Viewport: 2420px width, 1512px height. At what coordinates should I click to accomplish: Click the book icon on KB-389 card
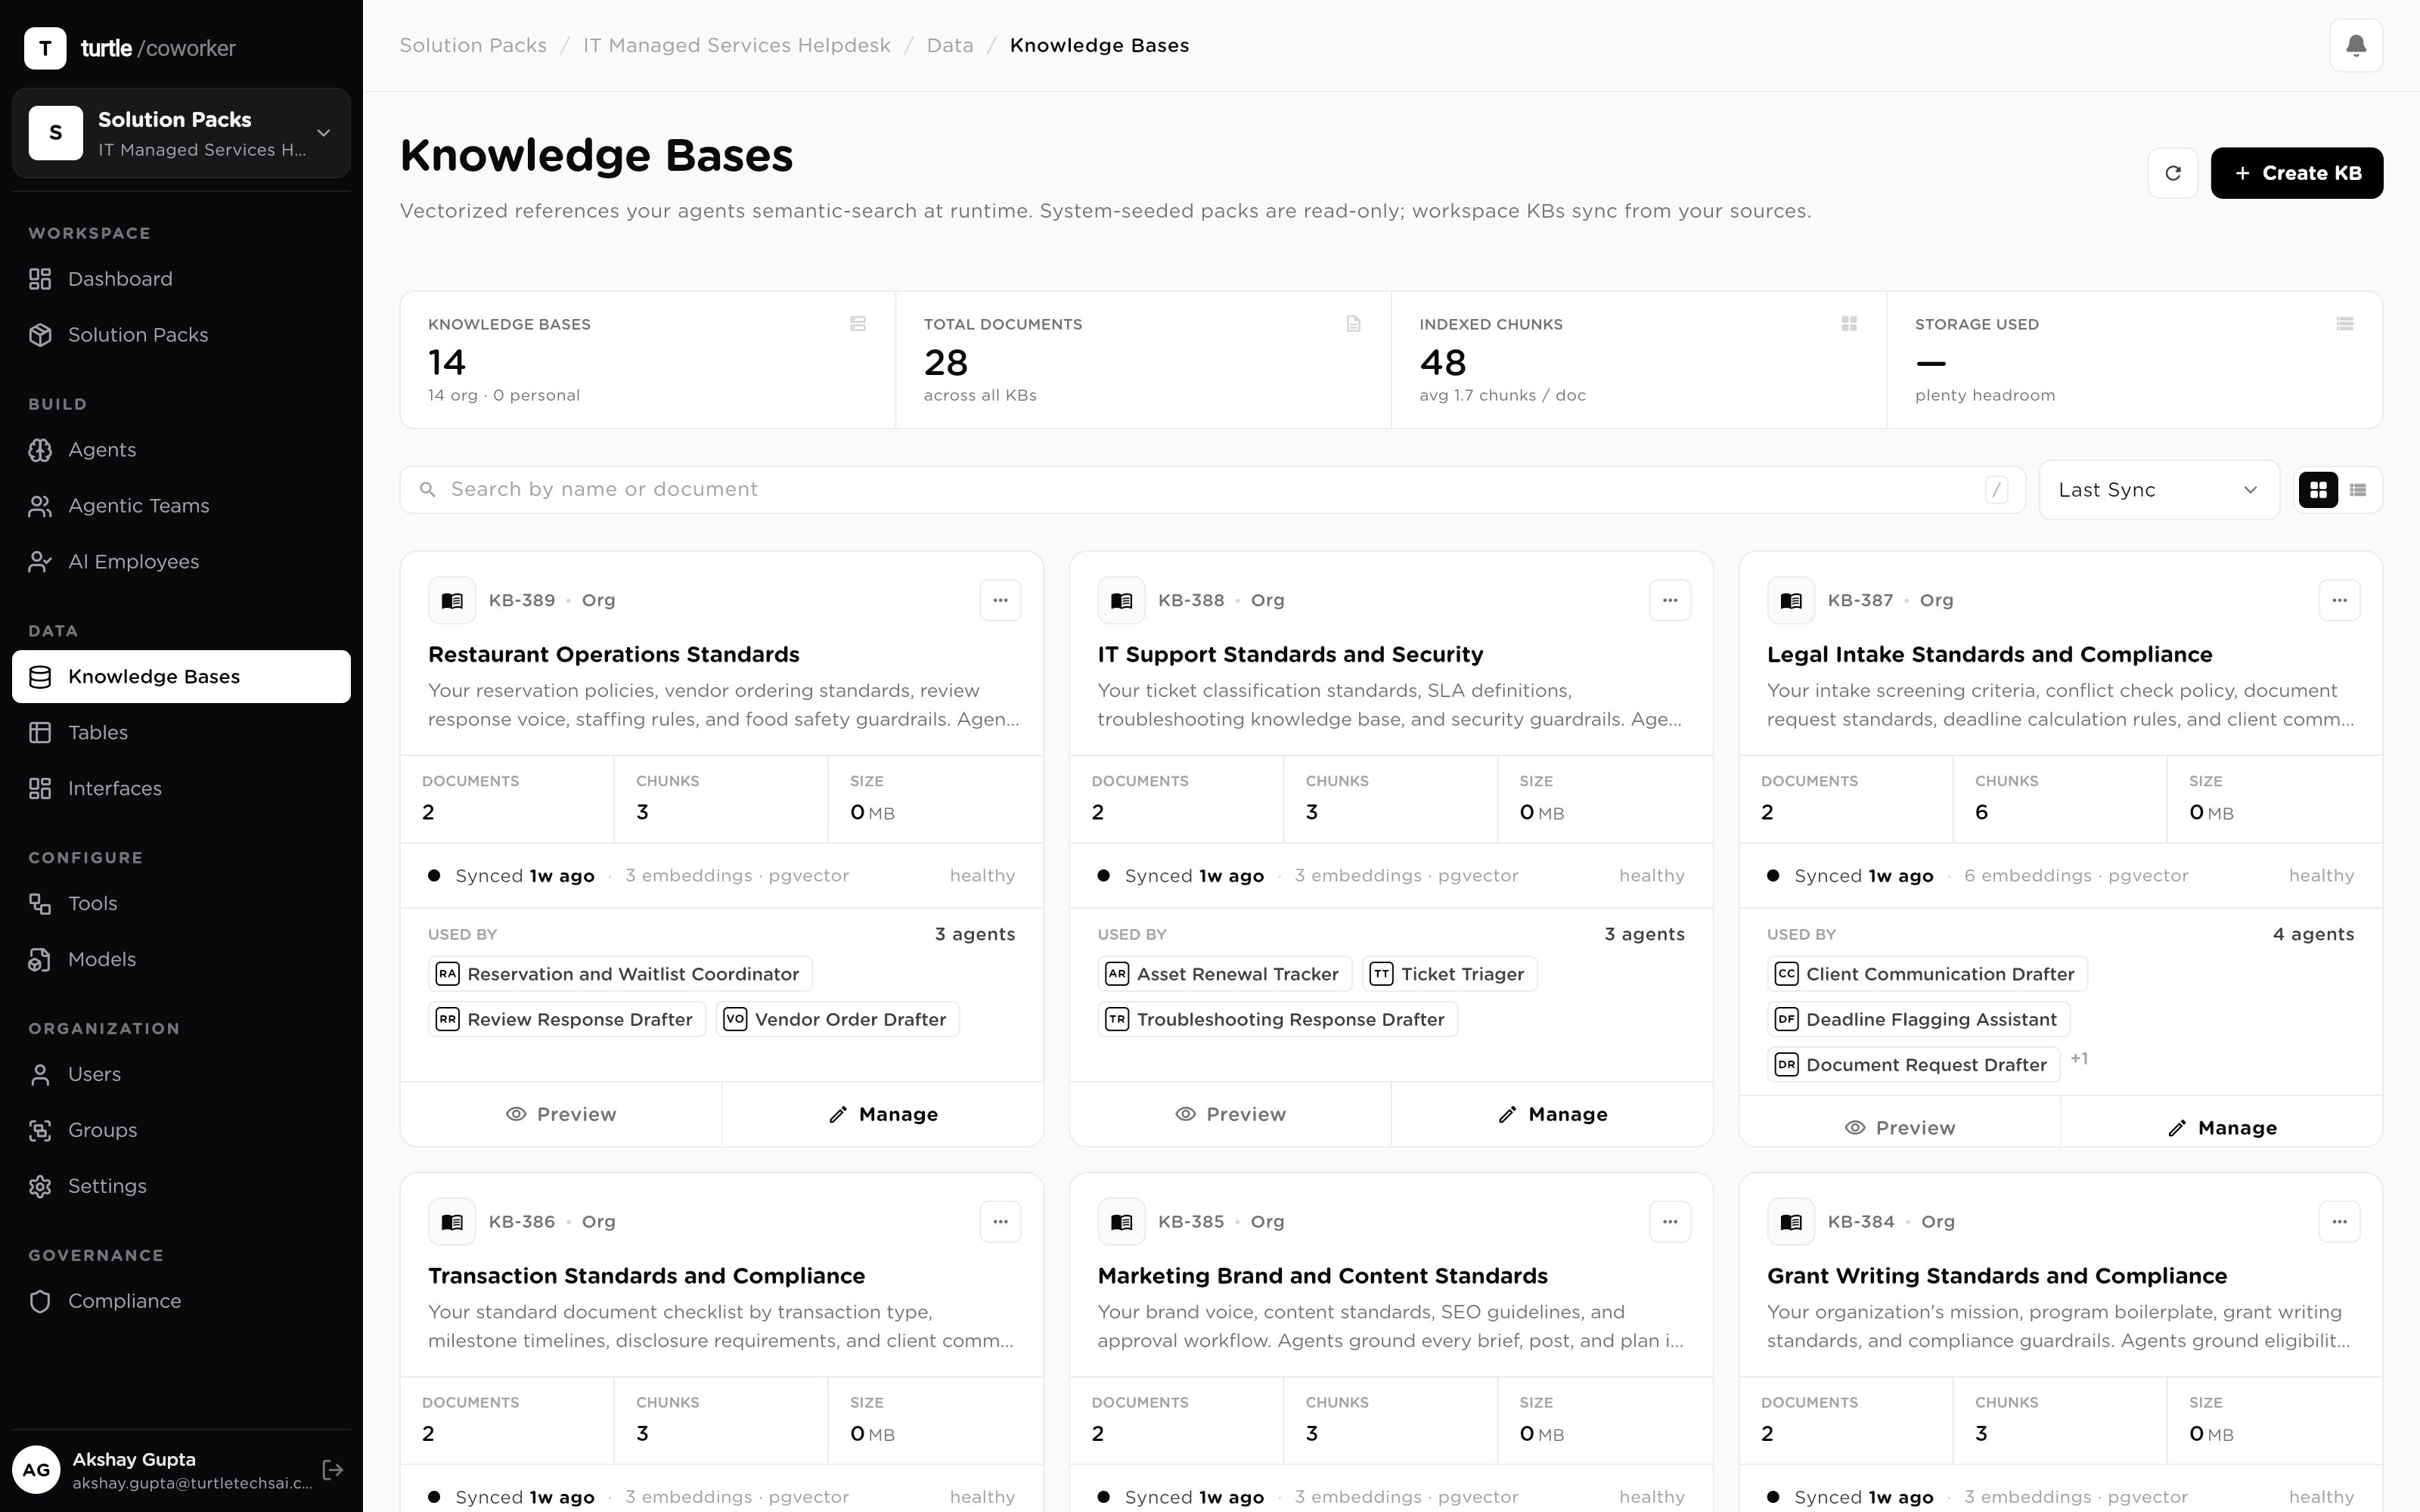452,601
